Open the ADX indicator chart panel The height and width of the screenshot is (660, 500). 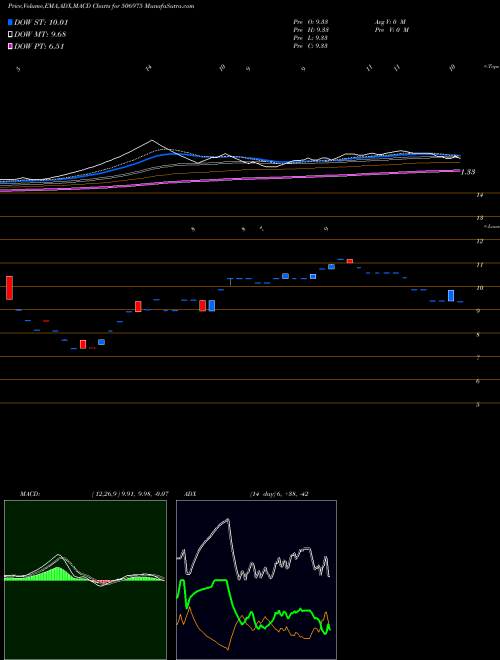click(256, 580)
